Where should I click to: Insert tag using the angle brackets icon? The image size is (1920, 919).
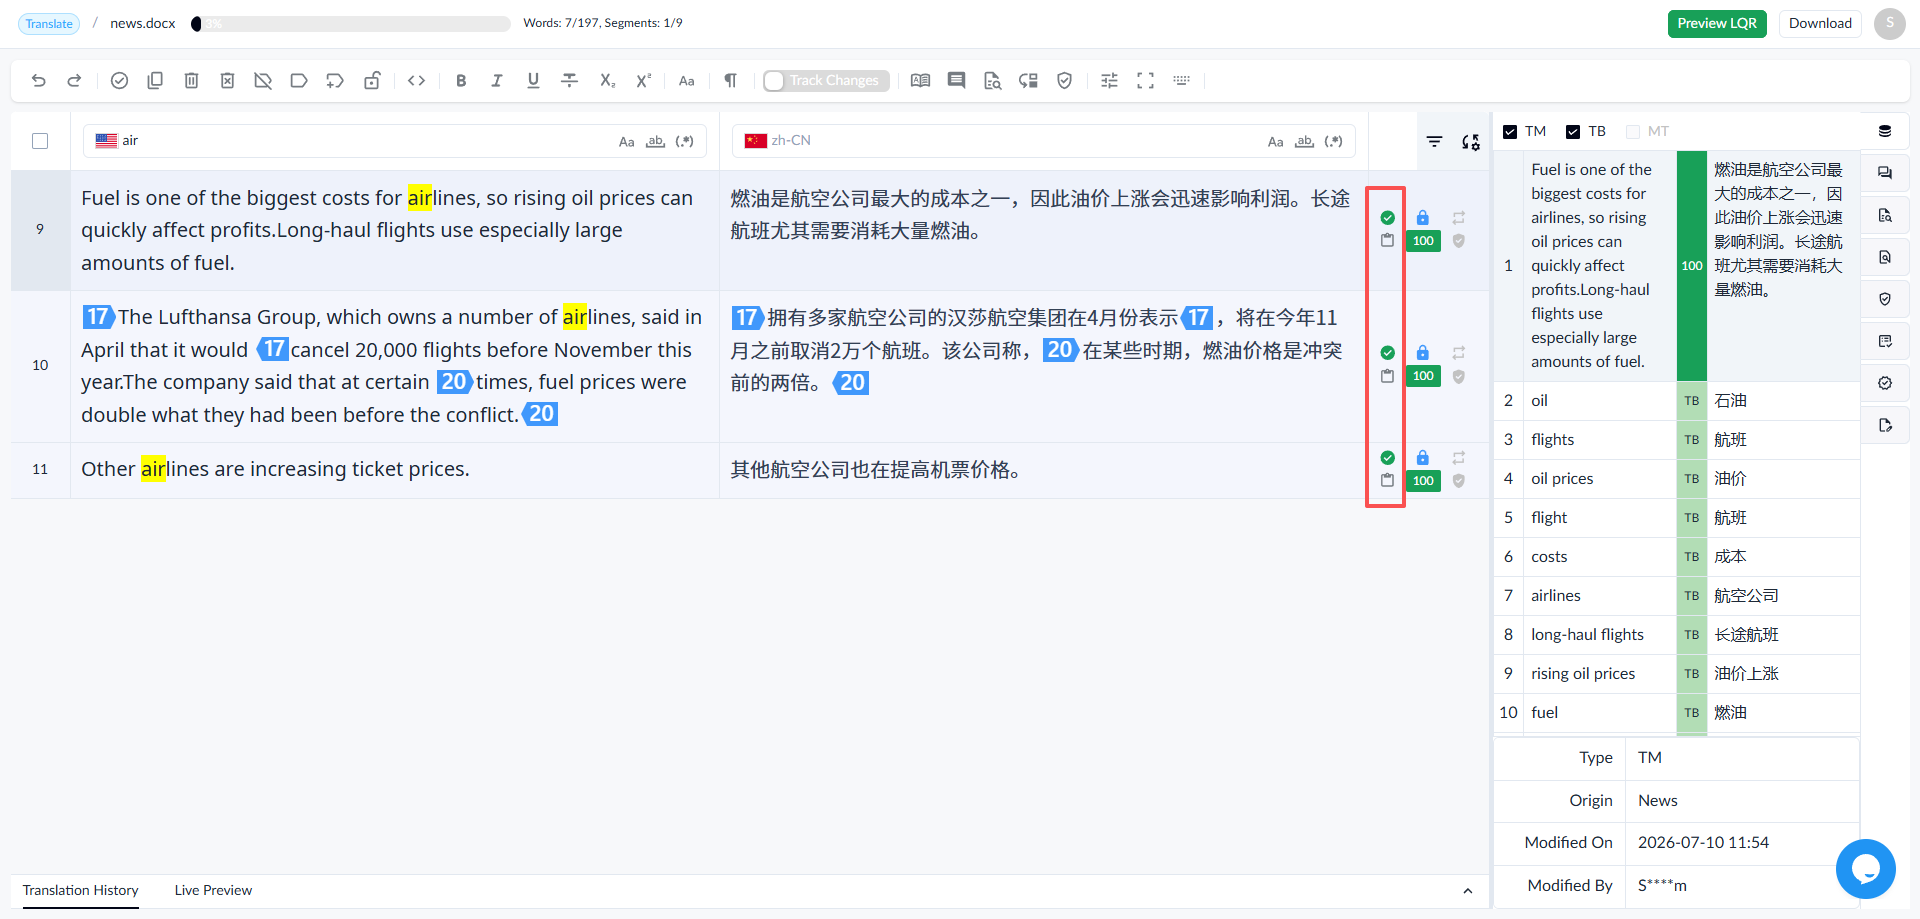417,81
